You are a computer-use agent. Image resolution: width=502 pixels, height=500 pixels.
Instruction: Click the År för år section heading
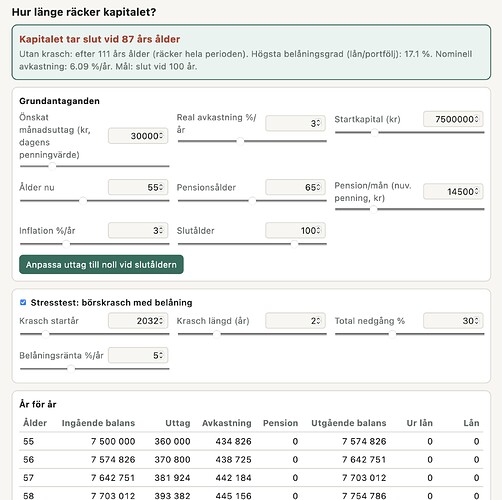pos(38,404)
